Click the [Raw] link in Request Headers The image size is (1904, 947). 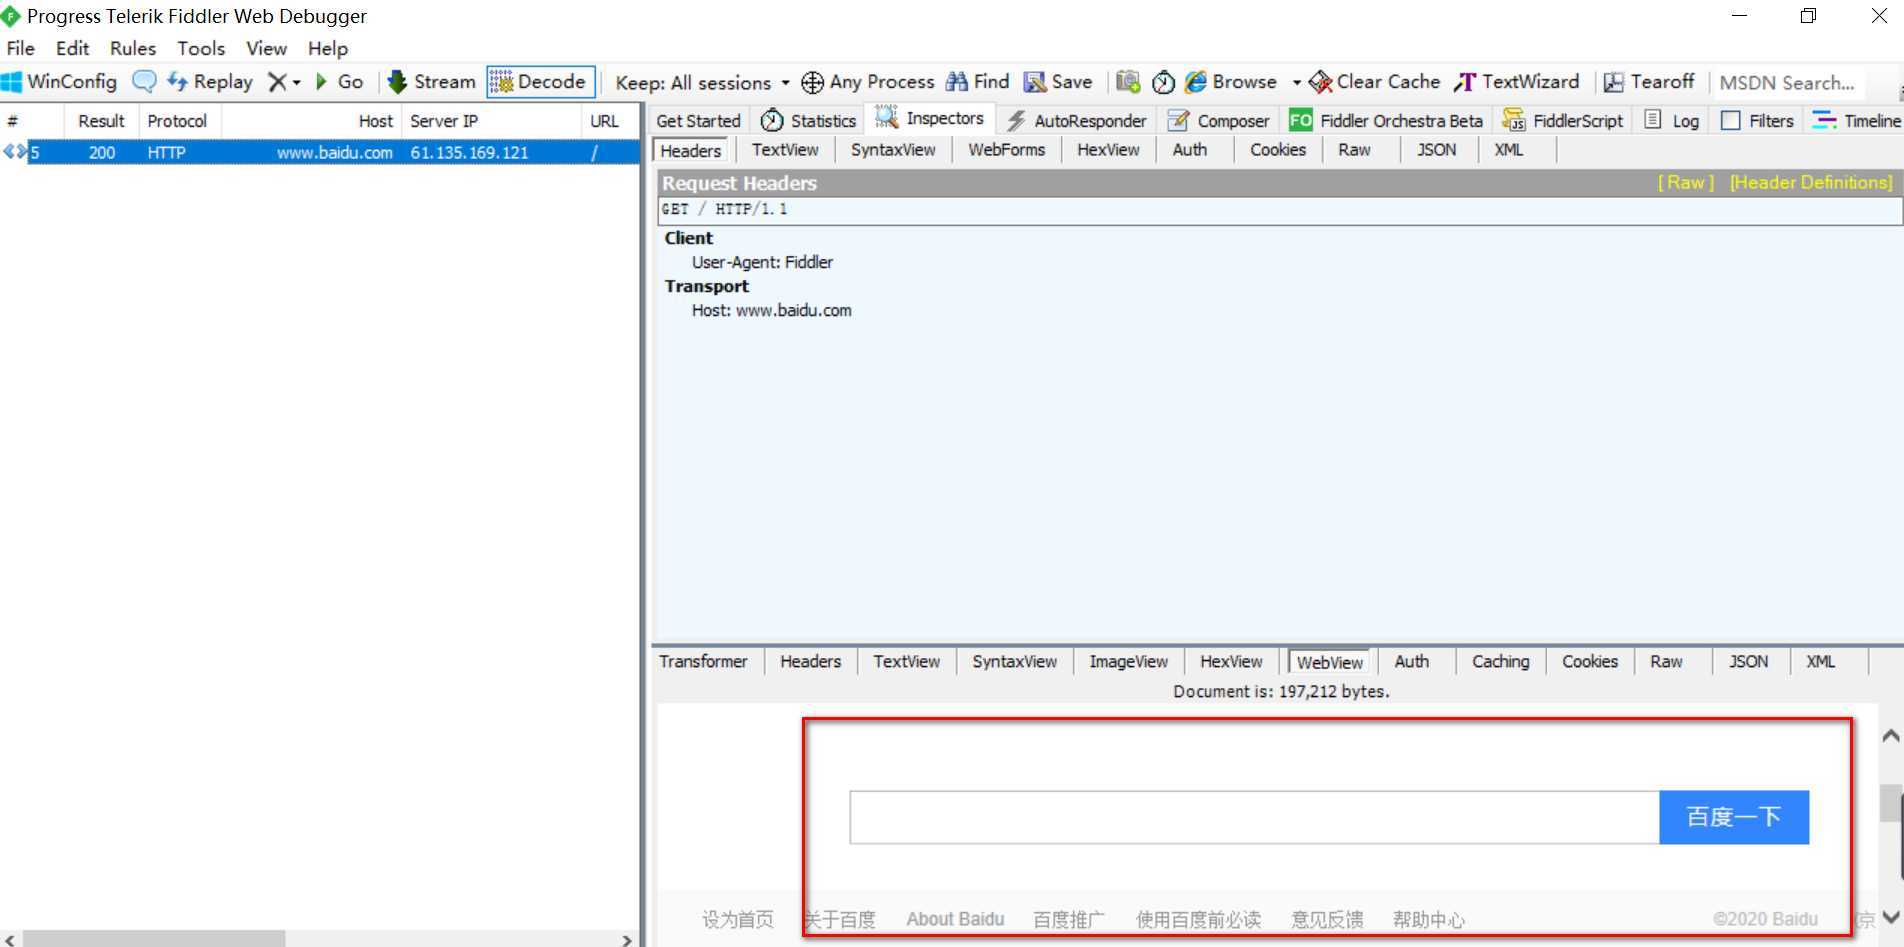1685,183
